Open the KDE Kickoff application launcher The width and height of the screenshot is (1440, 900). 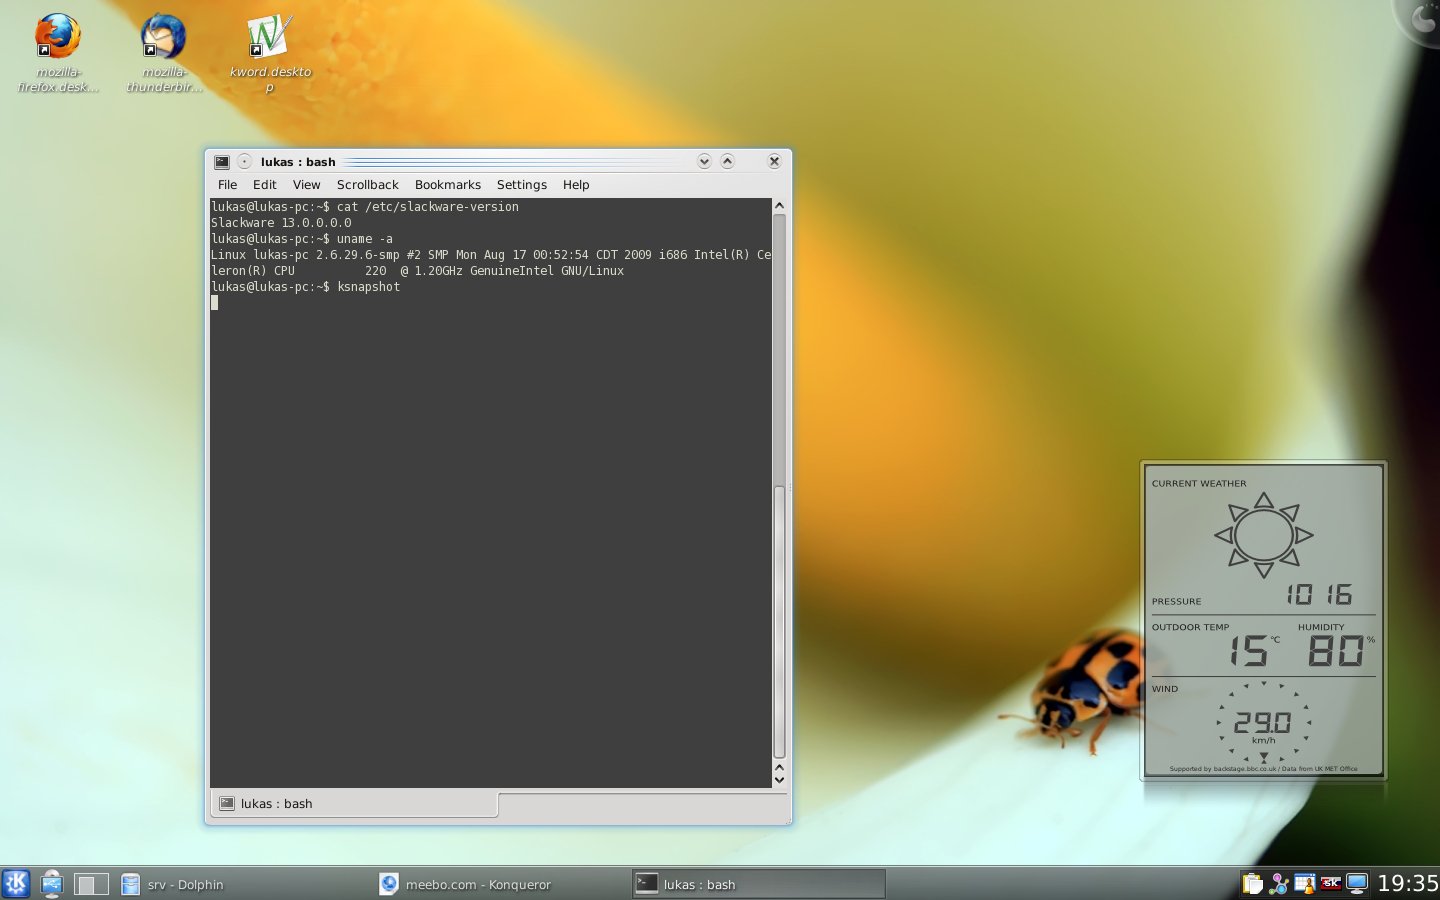pyautogui.click(x=16, y=884)
